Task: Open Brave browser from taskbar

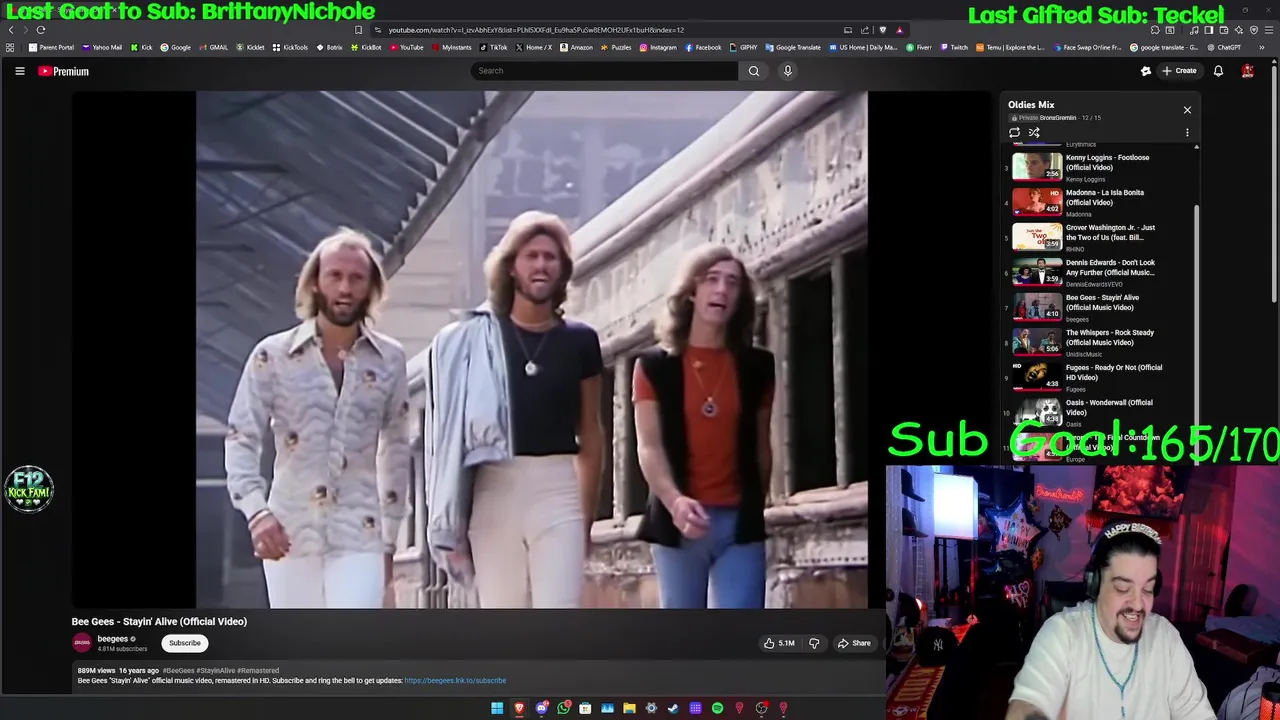Action: point(519,709)
